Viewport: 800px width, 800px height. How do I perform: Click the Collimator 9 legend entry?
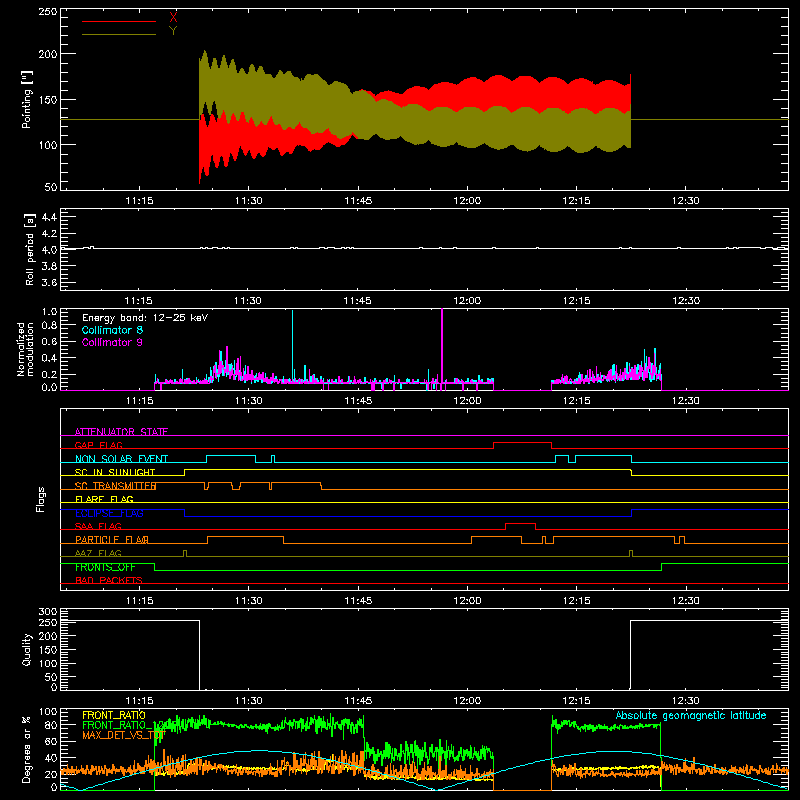coord(112,342)
